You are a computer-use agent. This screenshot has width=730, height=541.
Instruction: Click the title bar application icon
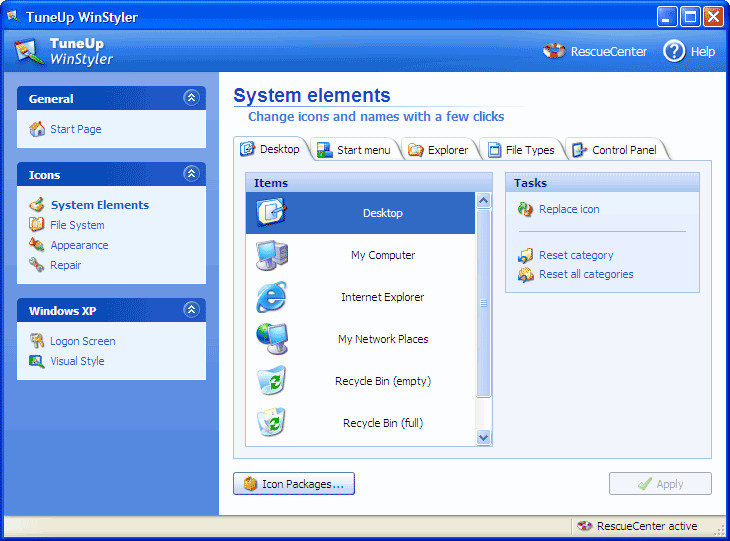14,17
